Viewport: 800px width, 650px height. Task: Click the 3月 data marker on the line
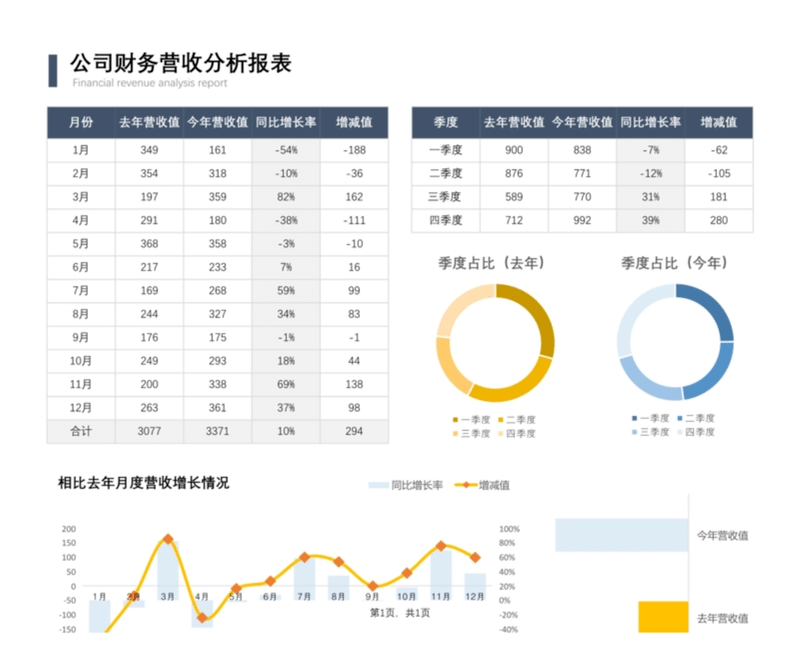(x=168, y=539)
